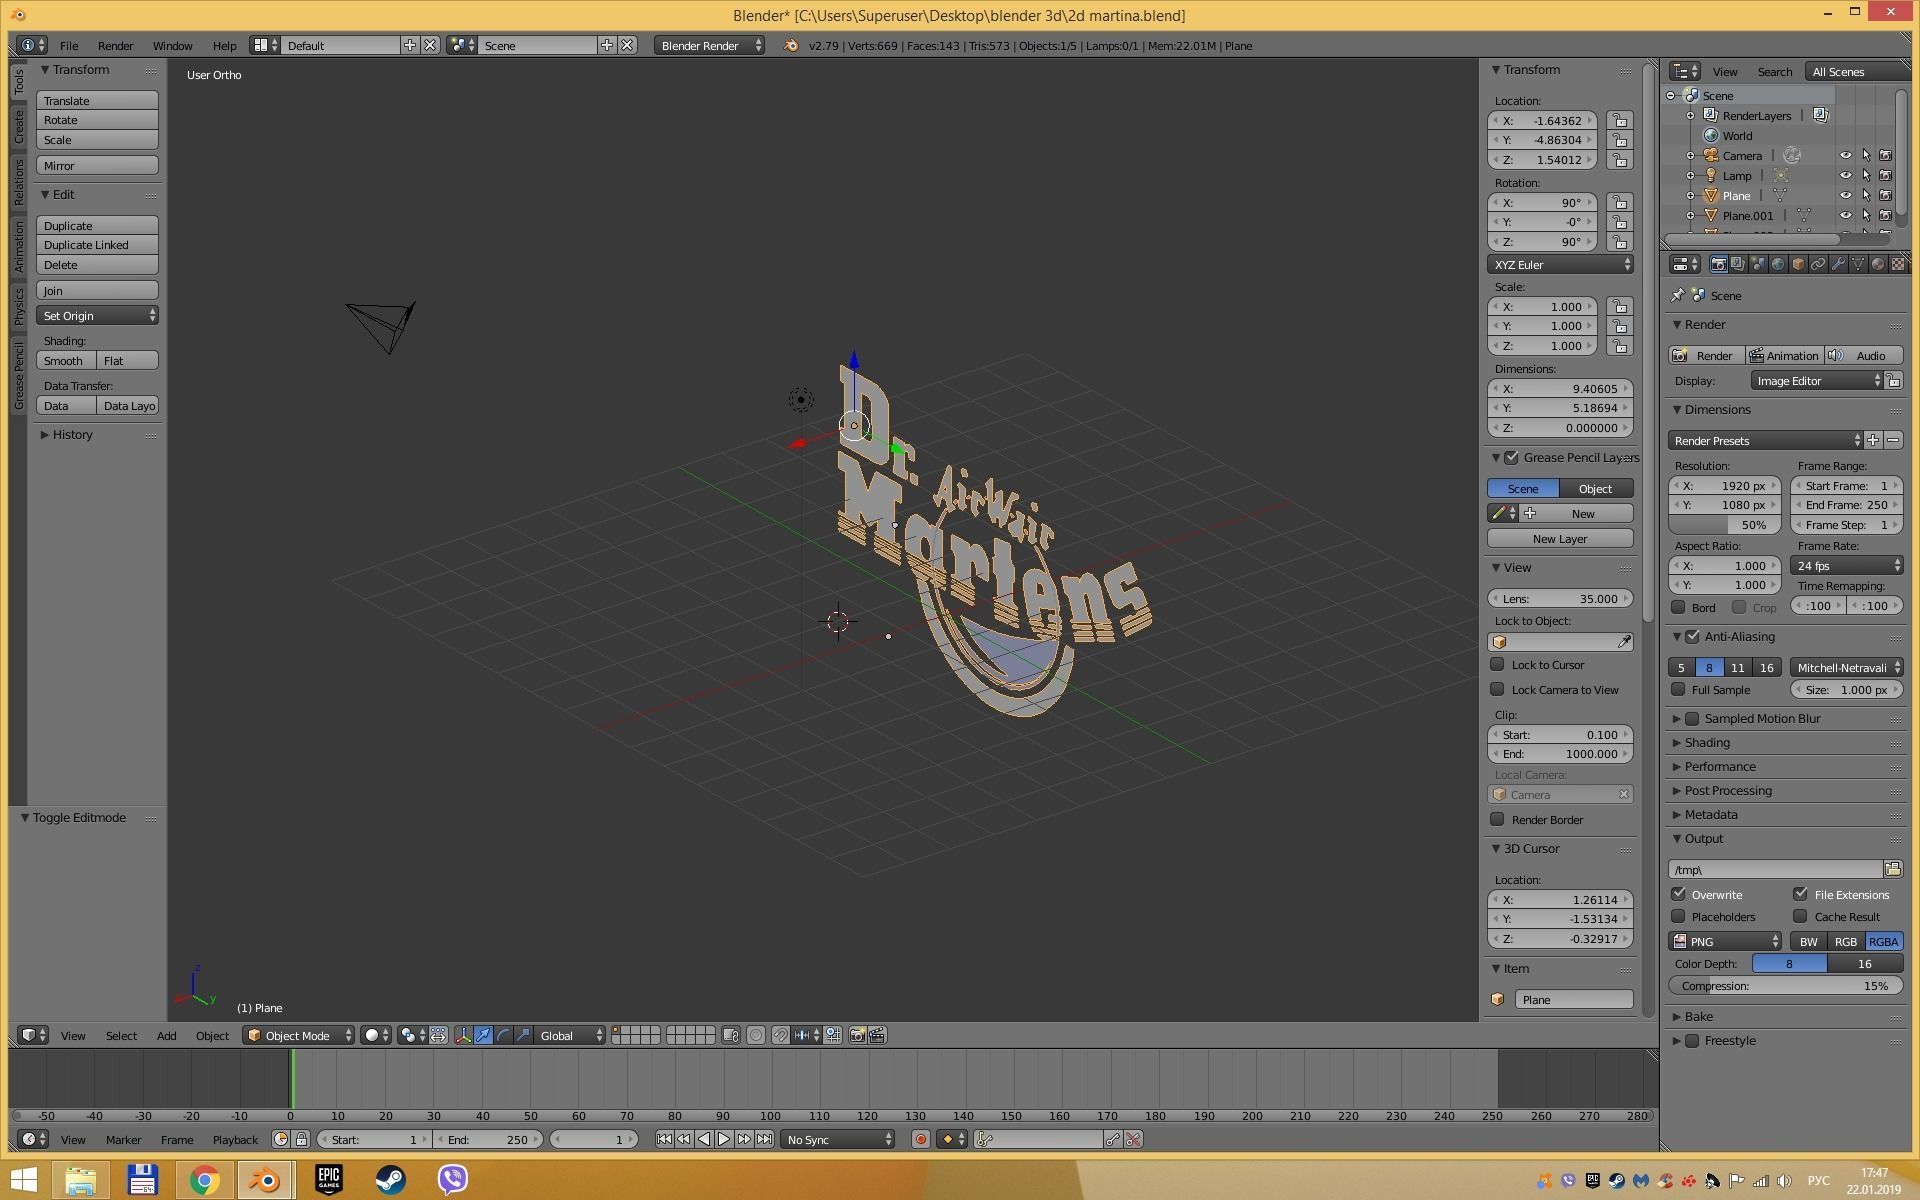Select the Rotate tool in Transform panel
Image resolution: width=1920 pixels, height=1200 pixels.
coord(95,119)
